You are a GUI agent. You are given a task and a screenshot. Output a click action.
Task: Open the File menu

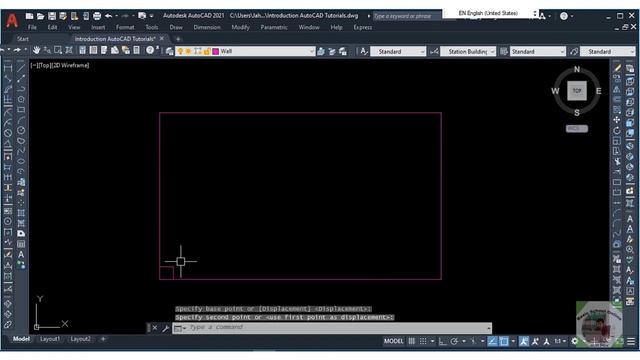(x=32, y=27)
